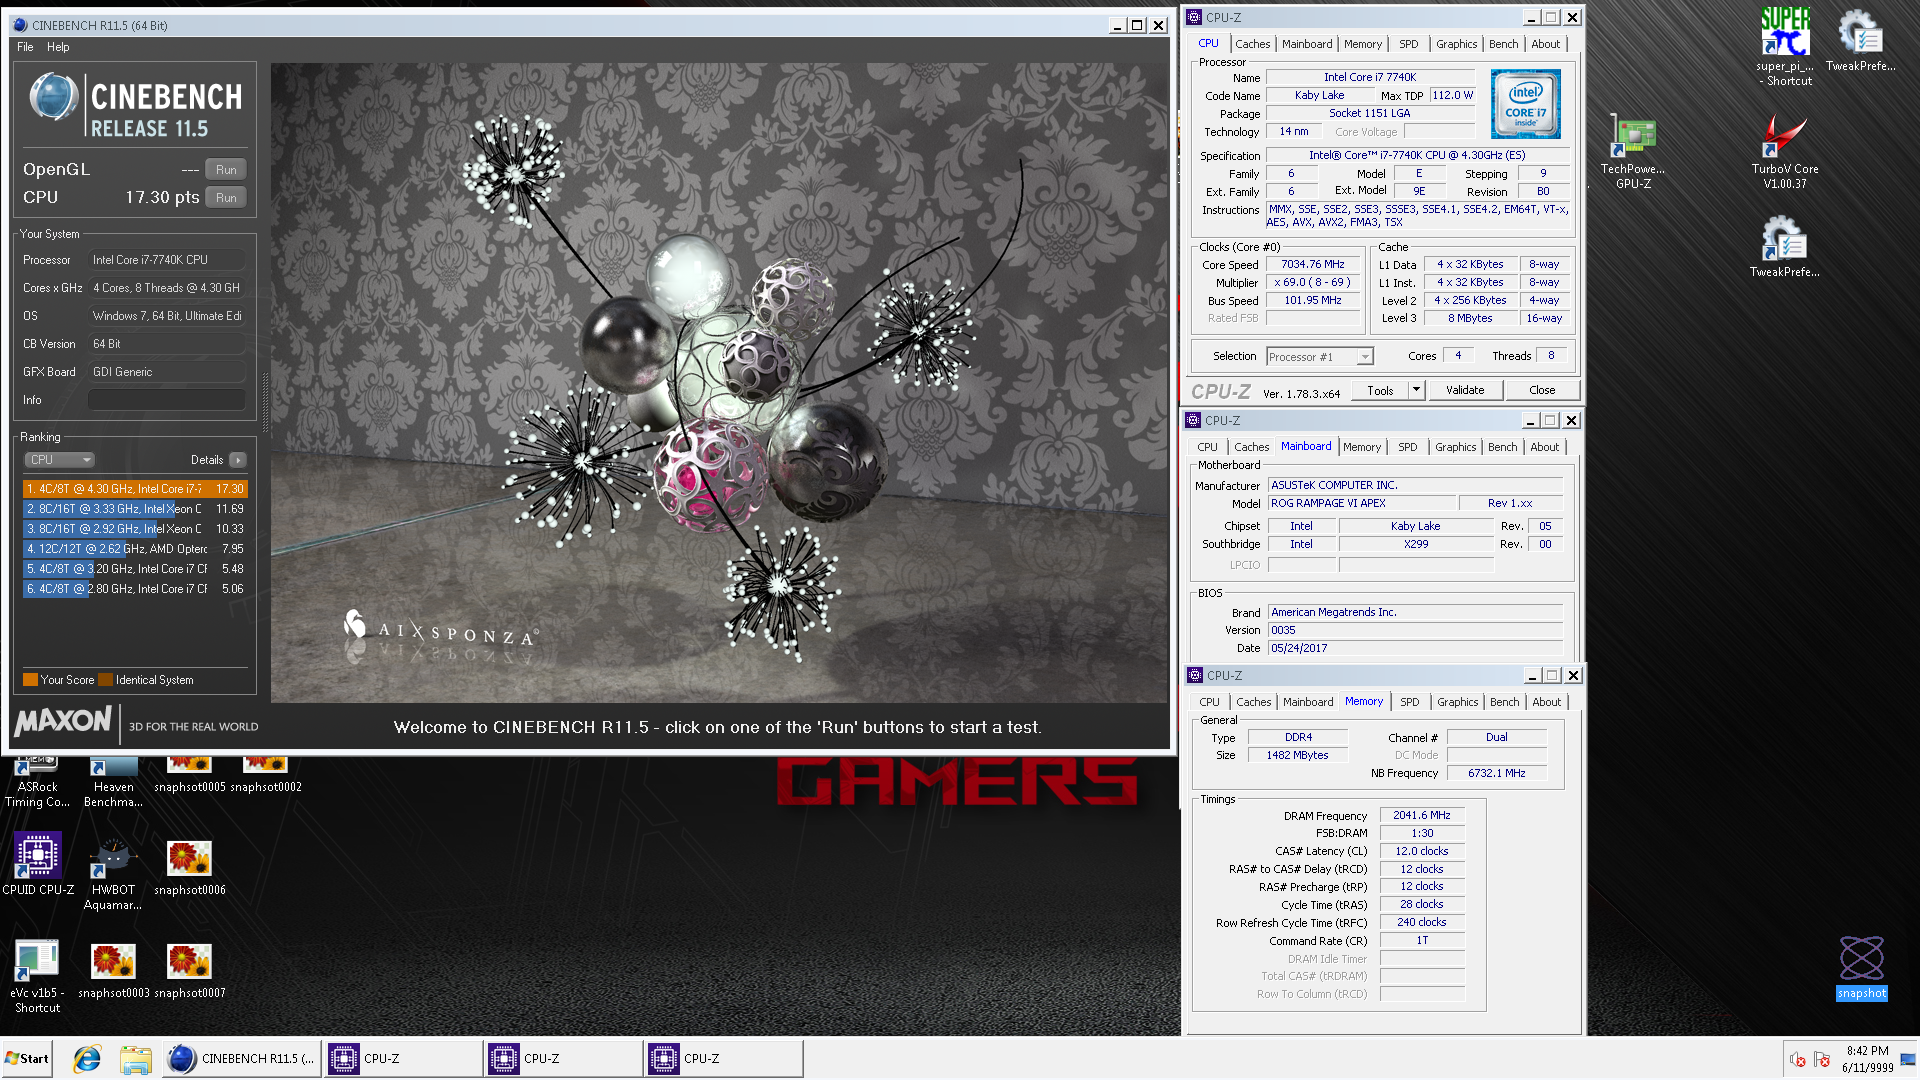
Task: Click the Cinebench panel splitter handle
Action: (x=265, y=400)
